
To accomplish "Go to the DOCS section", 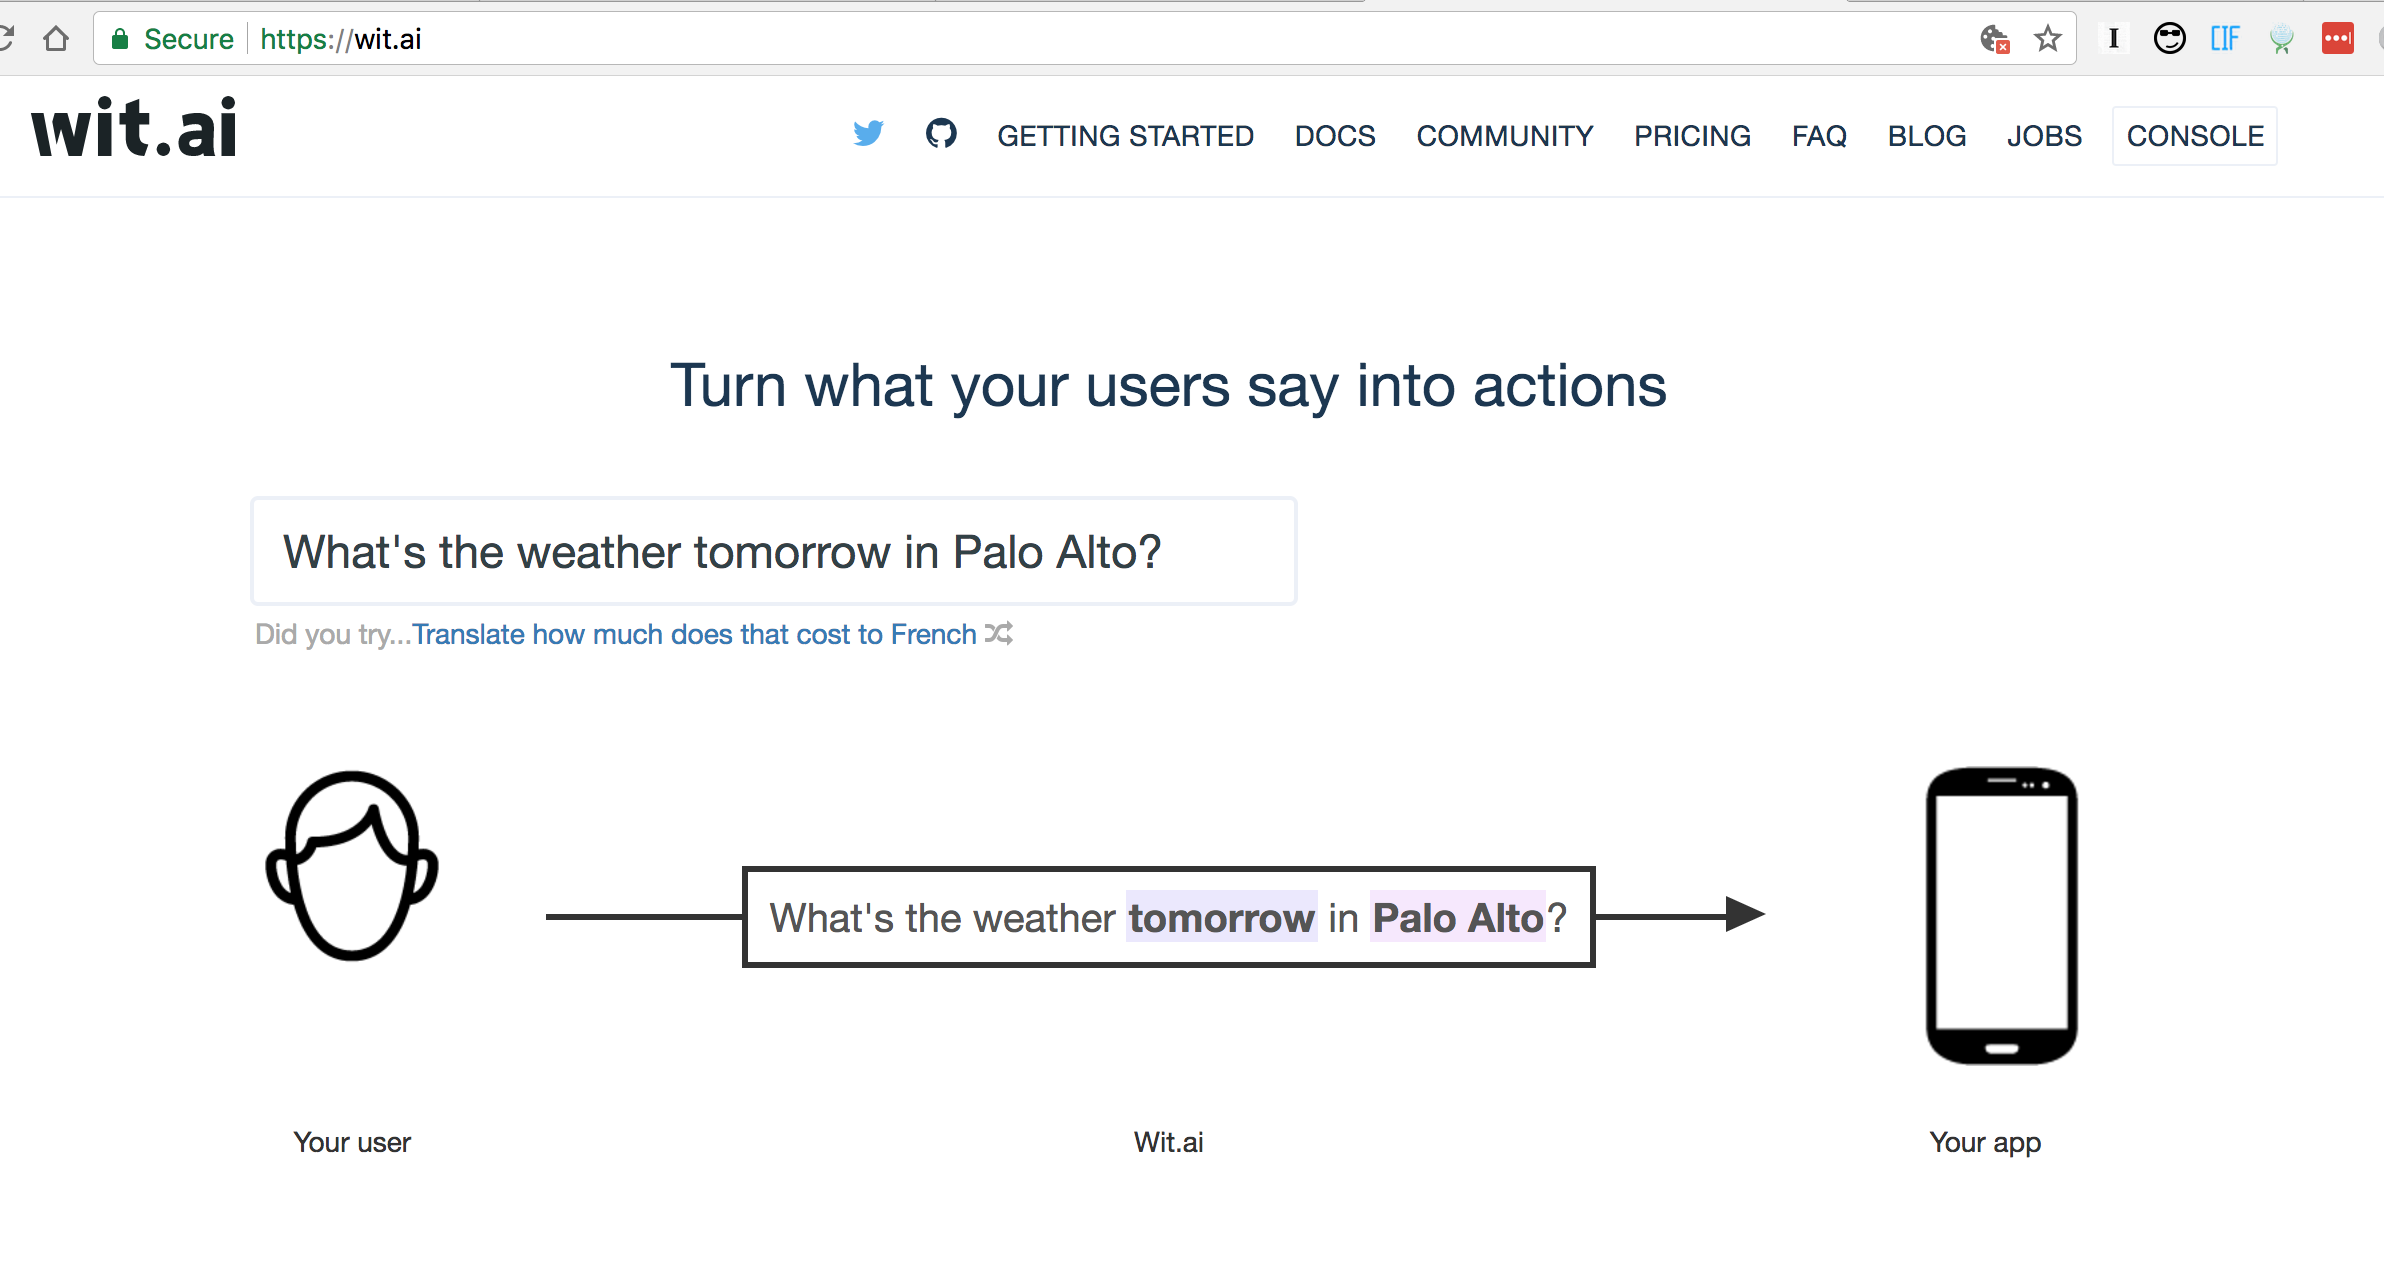I will (x=1335, y=136).
